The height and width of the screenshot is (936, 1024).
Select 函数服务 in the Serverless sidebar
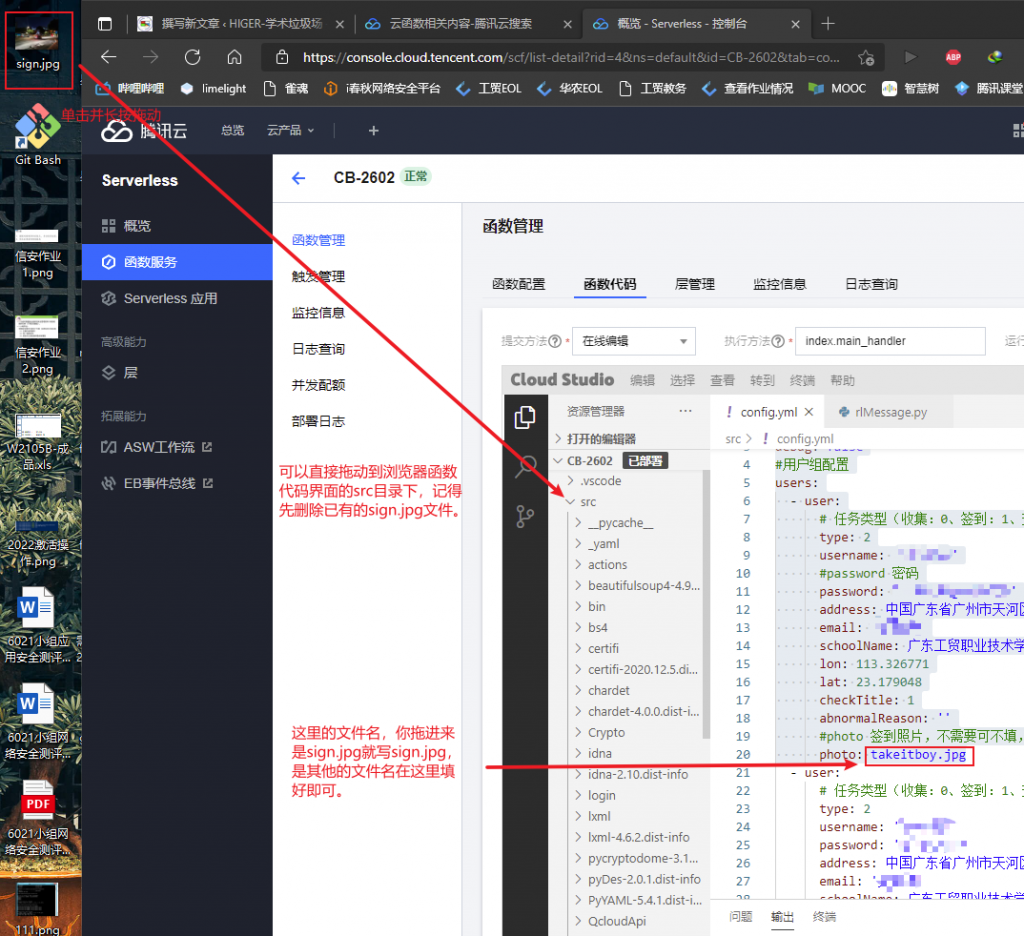point(177,262)
